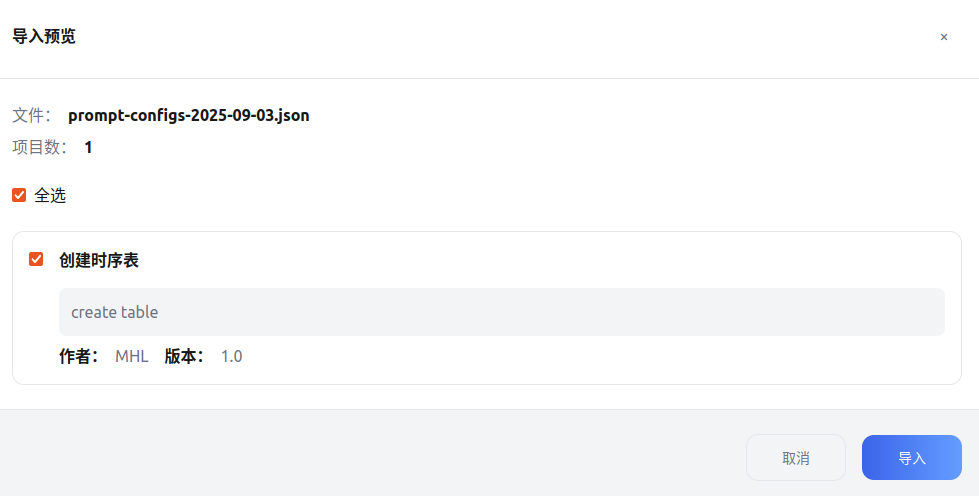Click the gray footer area left of 取消
Screen dimensions: 979x496
350,456
